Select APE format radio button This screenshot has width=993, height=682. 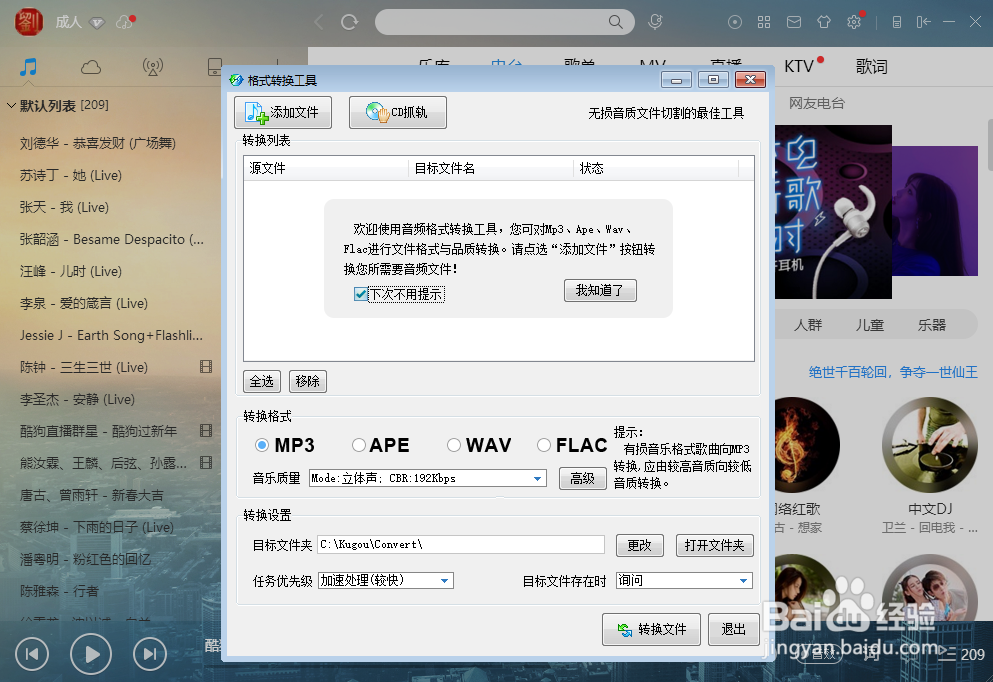(358, 445)
